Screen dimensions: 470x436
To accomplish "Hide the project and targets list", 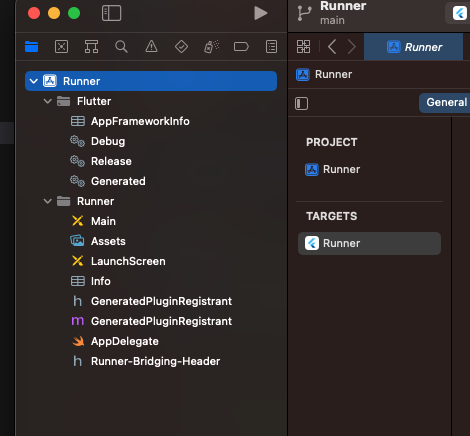I will pyautogui.click(x=301, y=103).
